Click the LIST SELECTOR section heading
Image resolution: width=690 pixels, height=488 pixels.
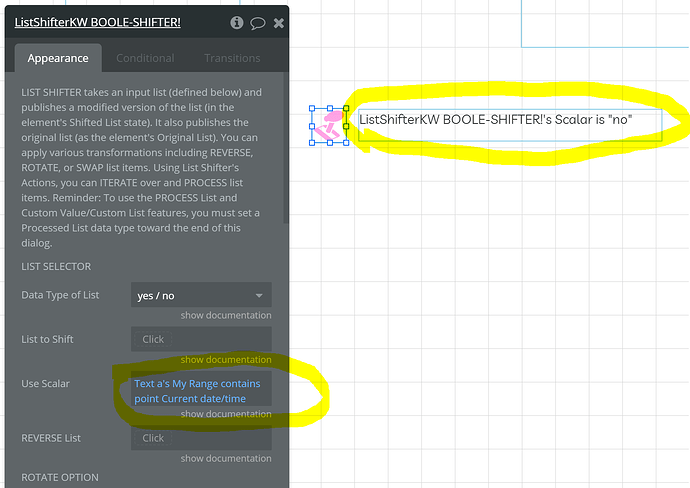(56, 267)
